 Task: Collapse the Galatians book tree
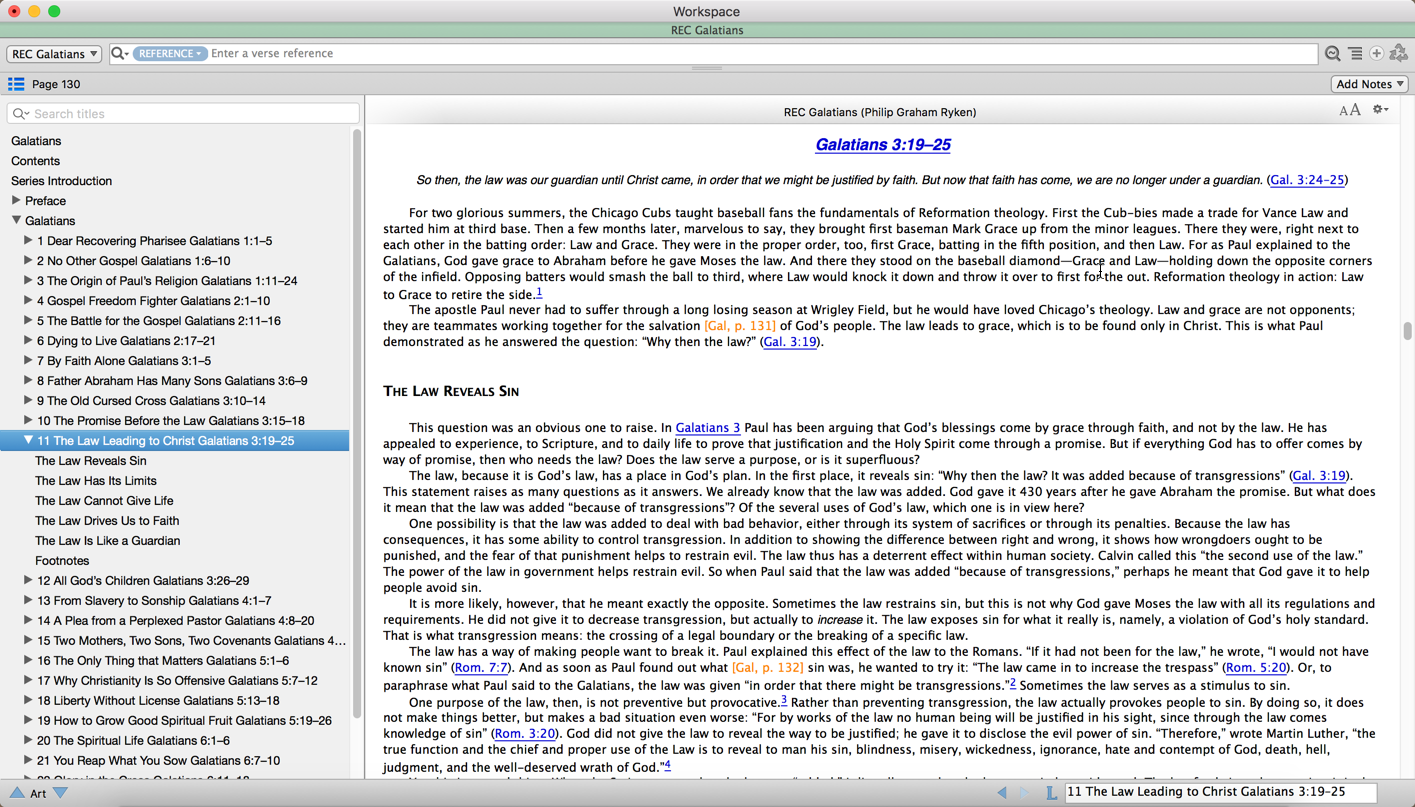click(x=16, y=221)
